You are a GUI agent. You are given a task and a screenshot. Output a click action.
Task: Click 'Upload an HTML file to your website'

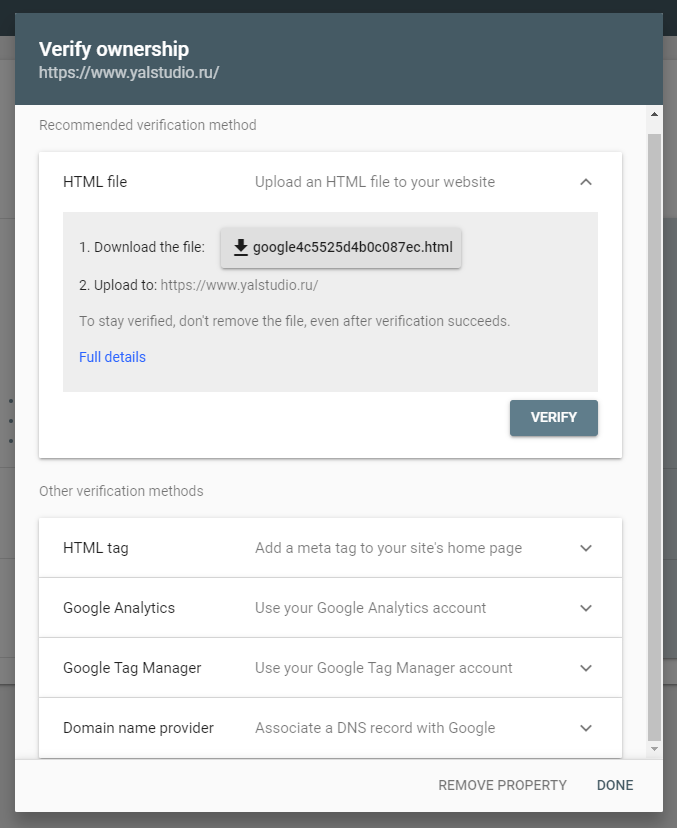(375, 182)
